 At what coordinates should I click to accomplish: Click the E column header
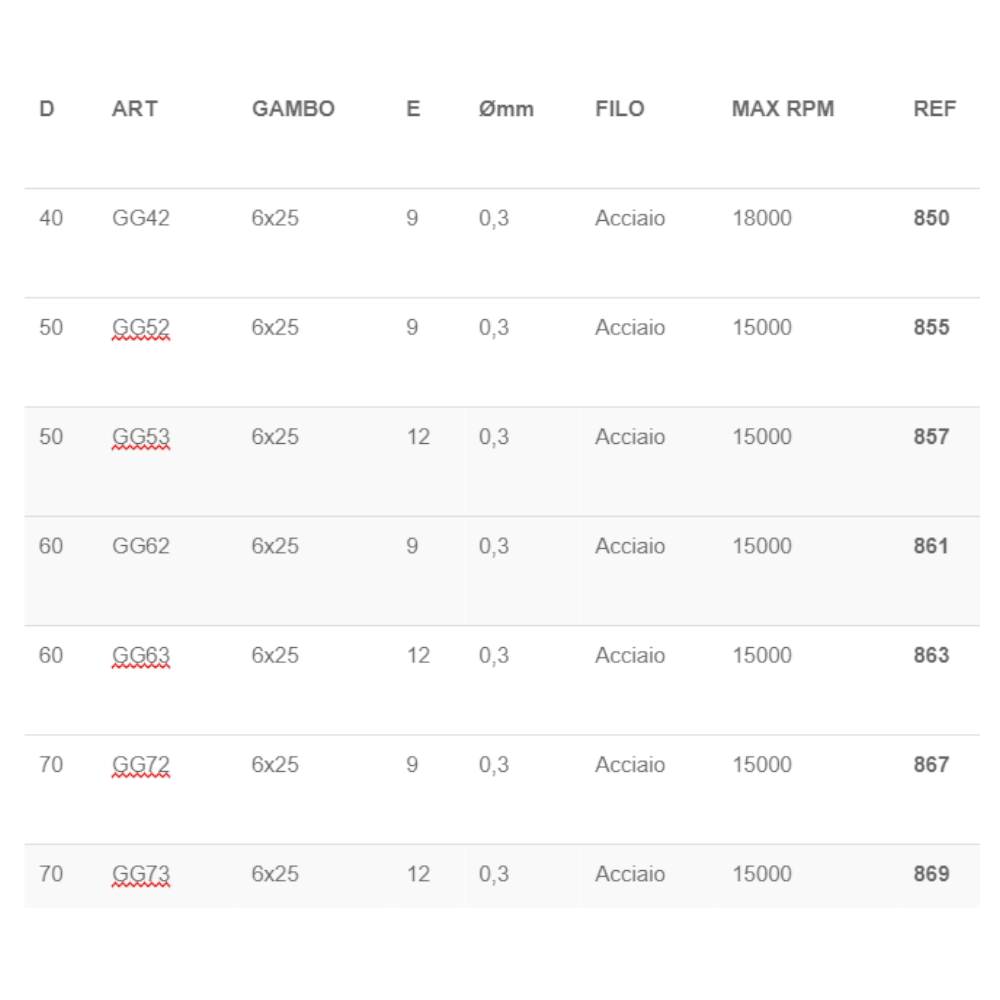point(413,109)
